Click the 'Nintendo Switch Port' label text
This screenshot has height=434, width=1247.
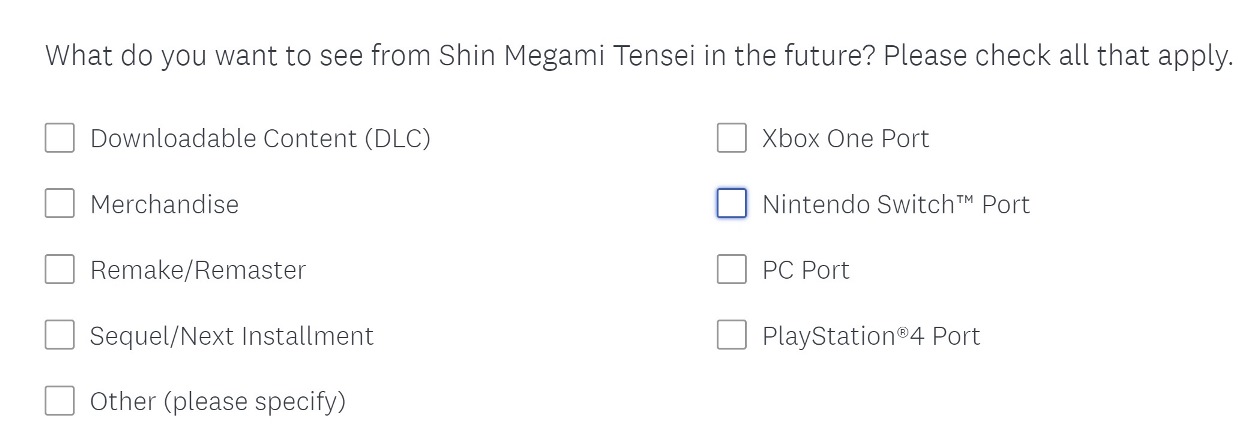click(x=895, y=204)
